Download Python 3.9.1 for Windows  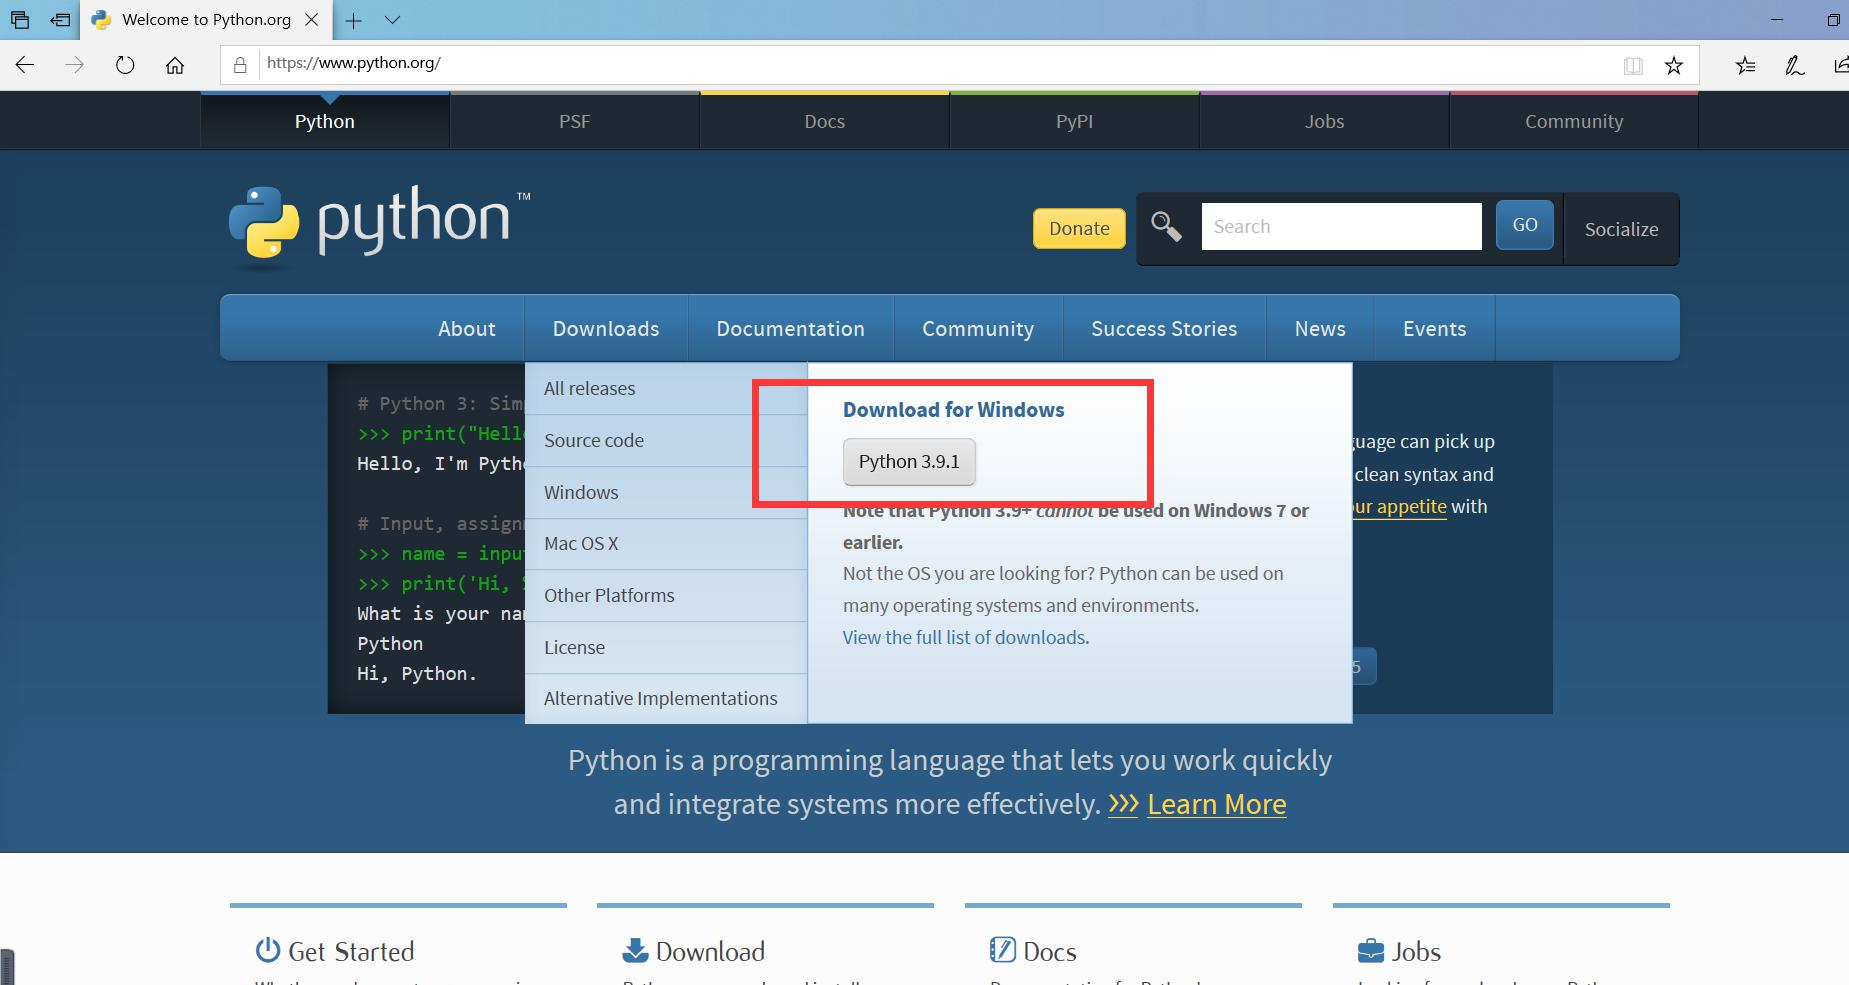(x=908, y=462)
